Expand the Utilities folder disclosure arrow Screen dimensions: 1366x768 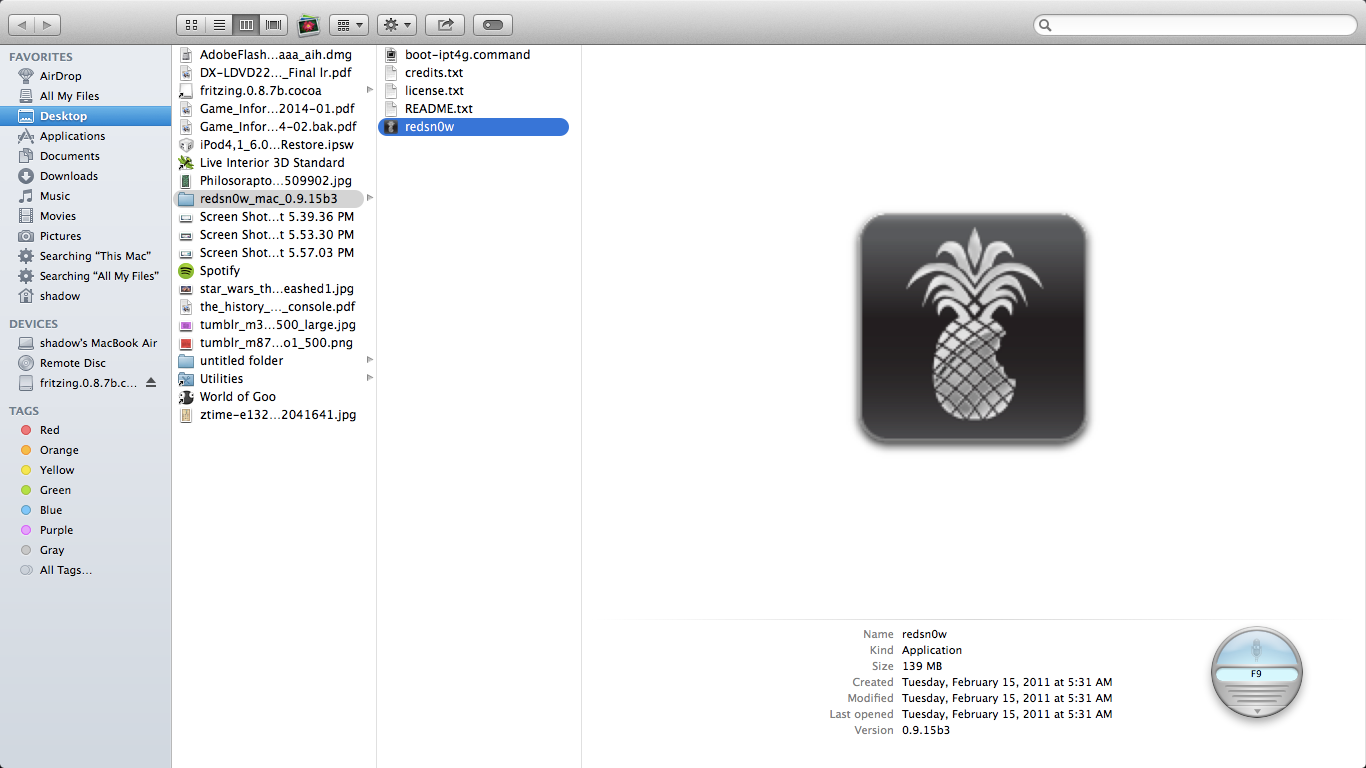pos(369,378)
